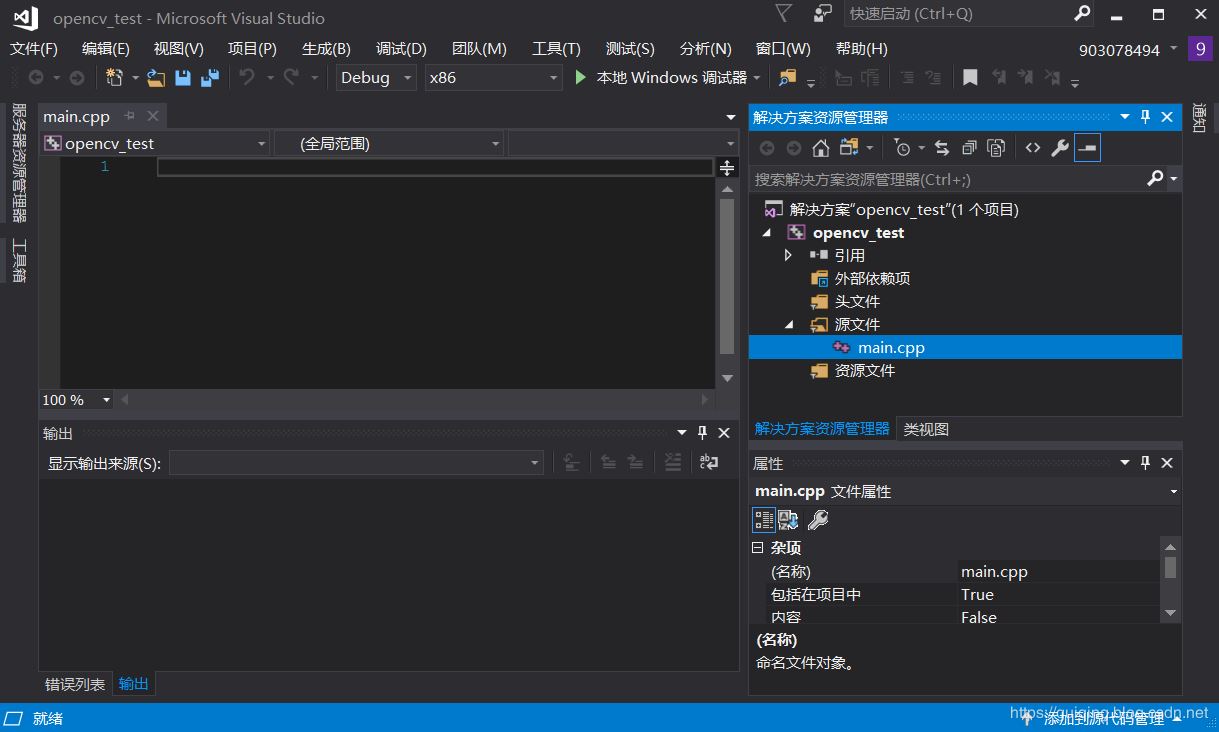Click the bookmark icon in main toolbar
The width and height of the screenshot is (1219, 732).
click(970, 77)
